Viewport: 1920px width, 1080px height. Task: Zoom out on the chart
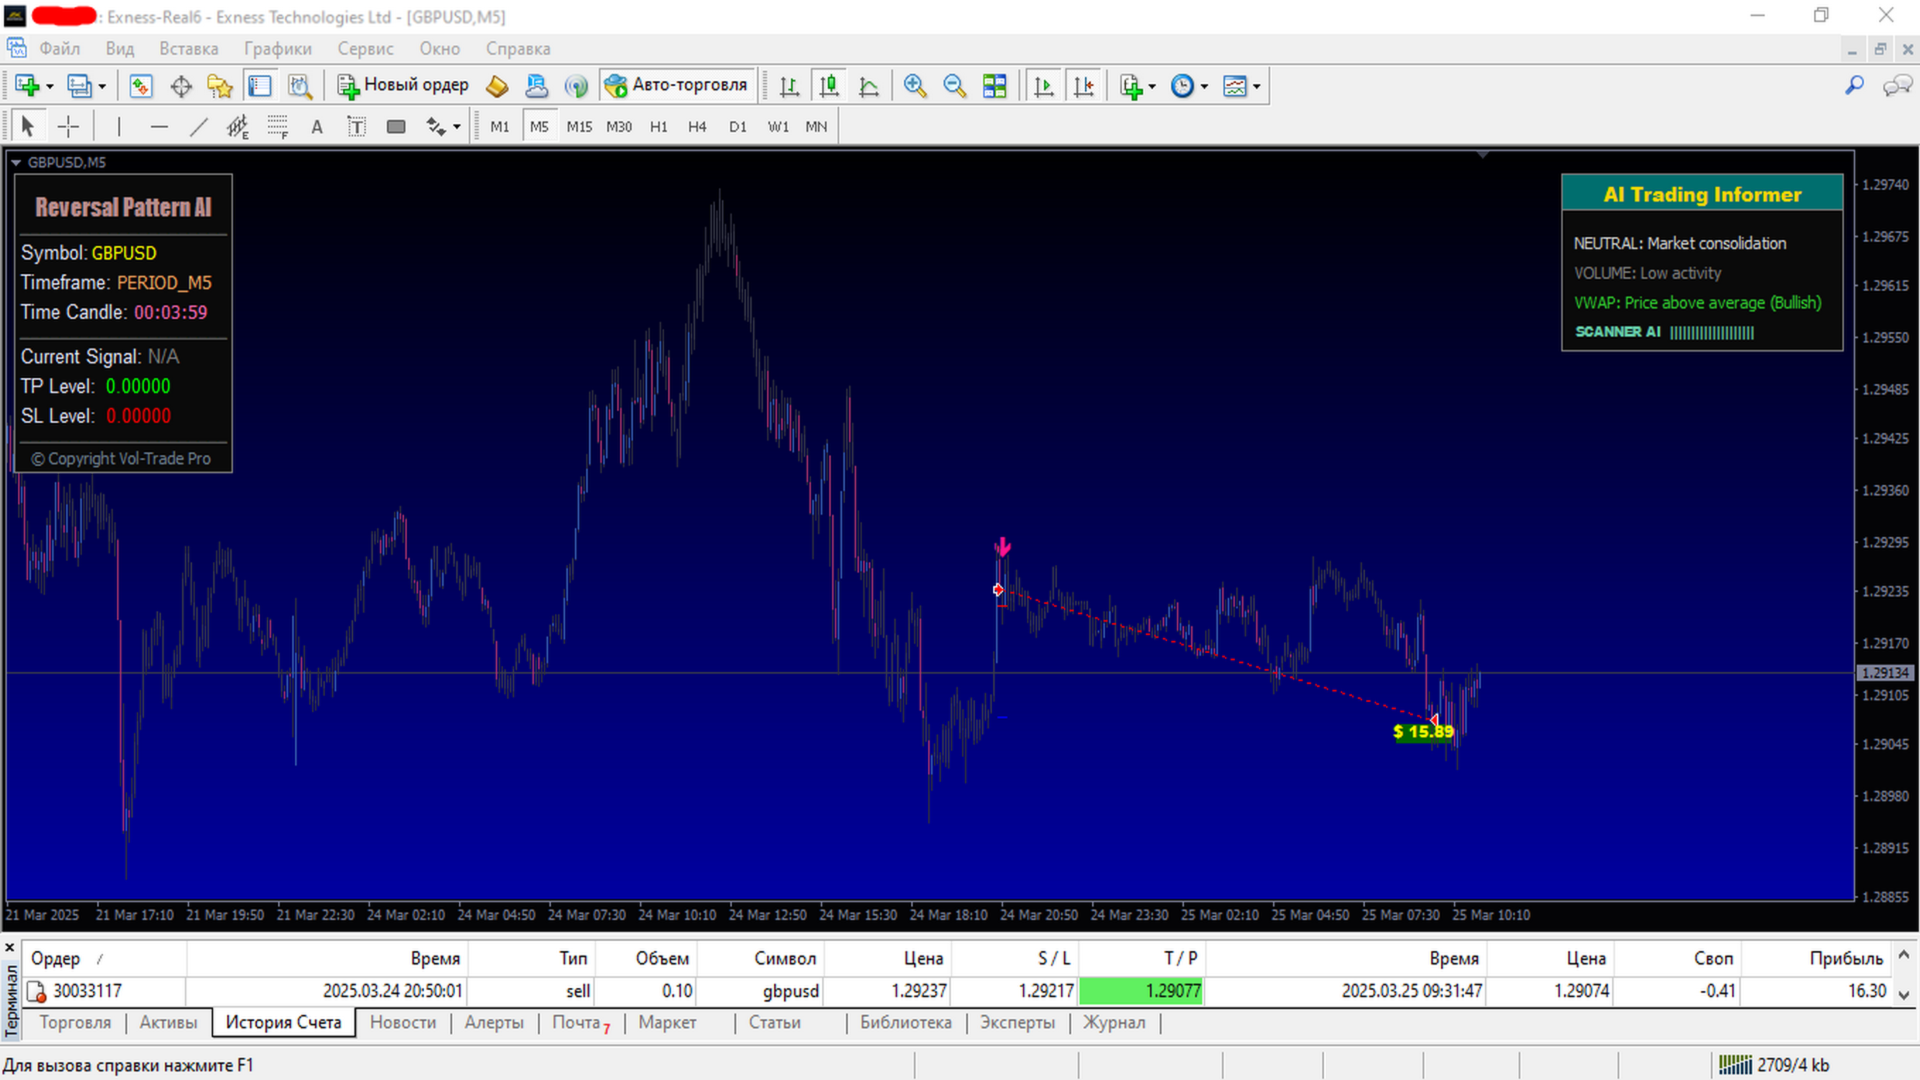pyautogui.click(x=955, y=86)
